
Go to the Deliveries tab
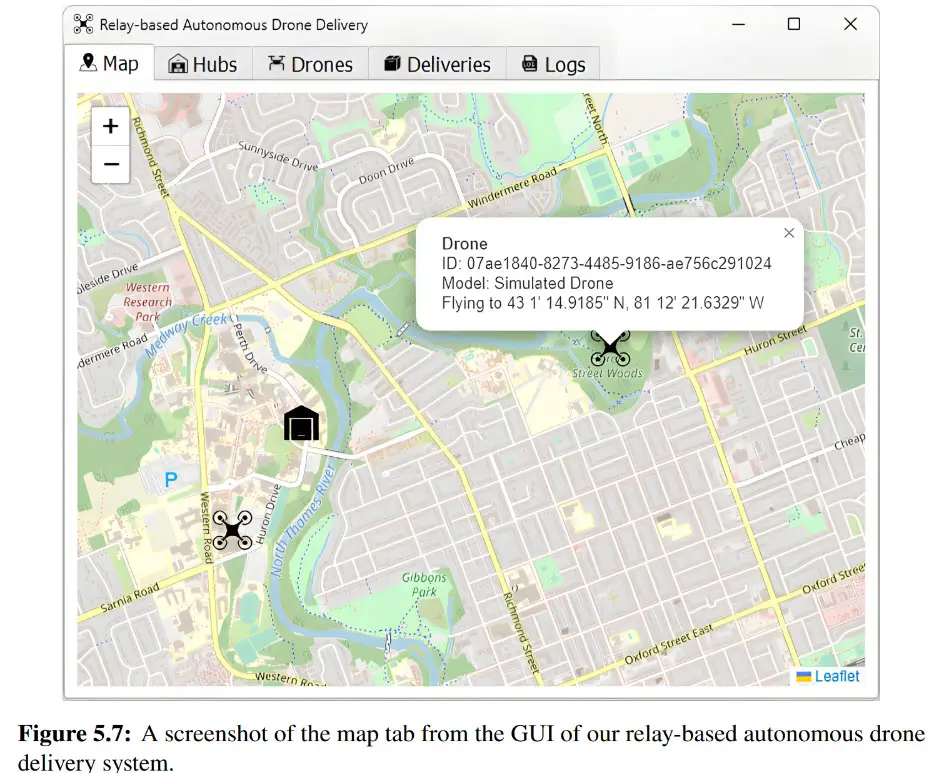(436, 64)
